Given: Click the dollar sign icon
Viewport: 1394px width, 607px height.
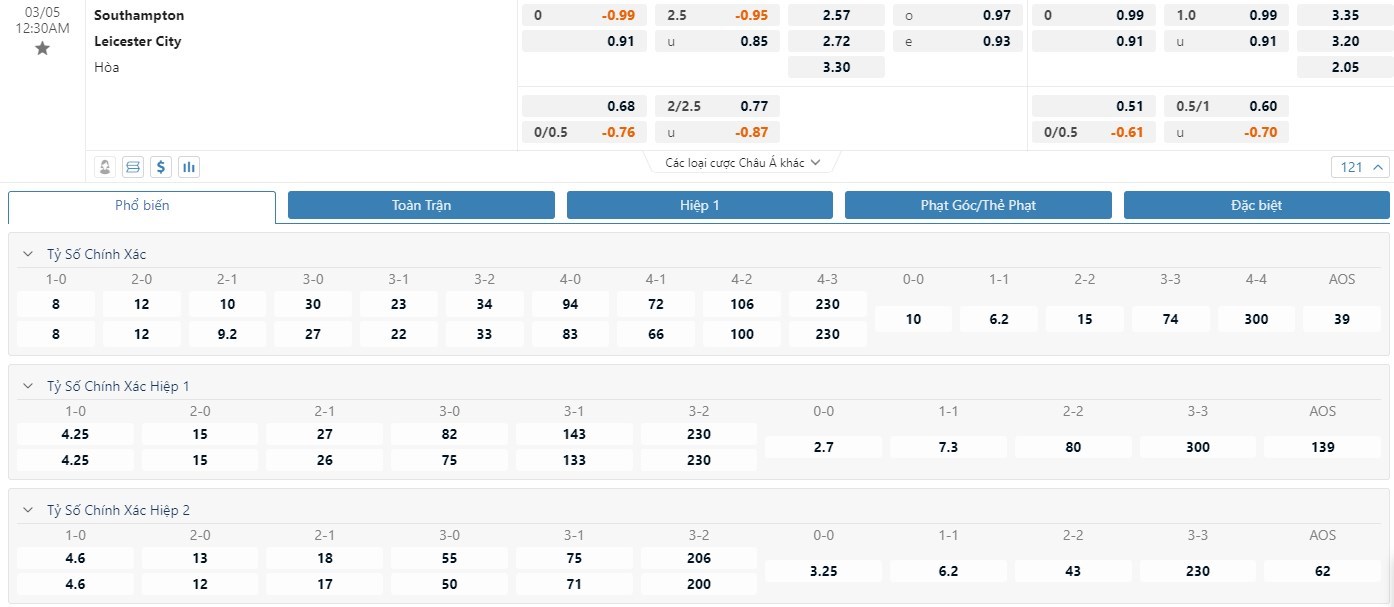Looking at the screenshot, I should coord(161,167).
